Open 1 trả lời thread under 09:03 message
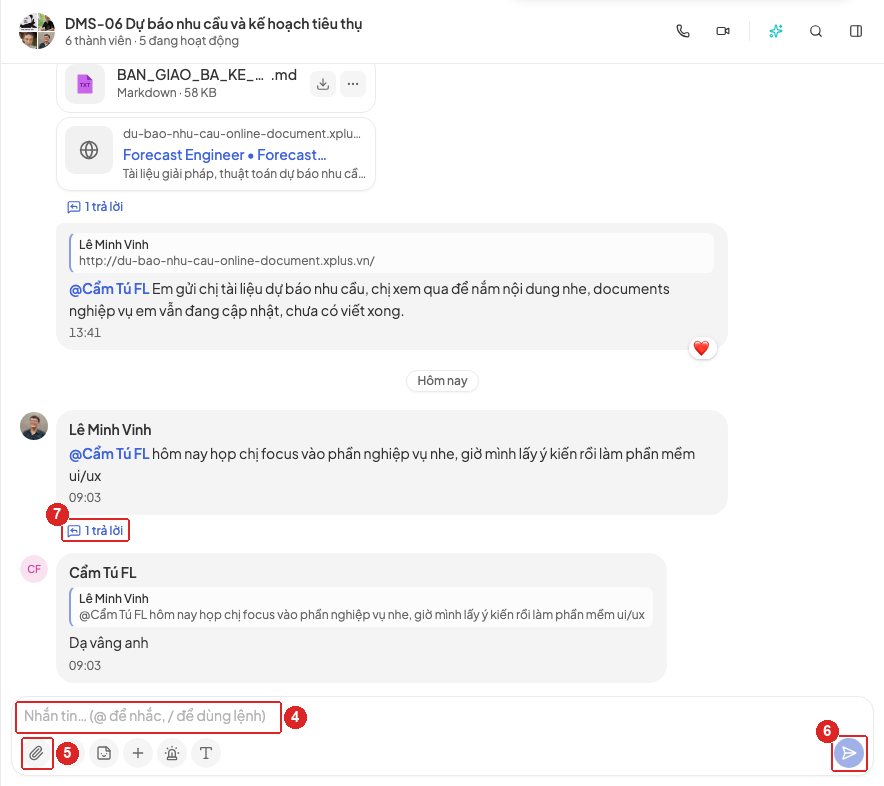 pyautogui.click(x=95, y=531)
